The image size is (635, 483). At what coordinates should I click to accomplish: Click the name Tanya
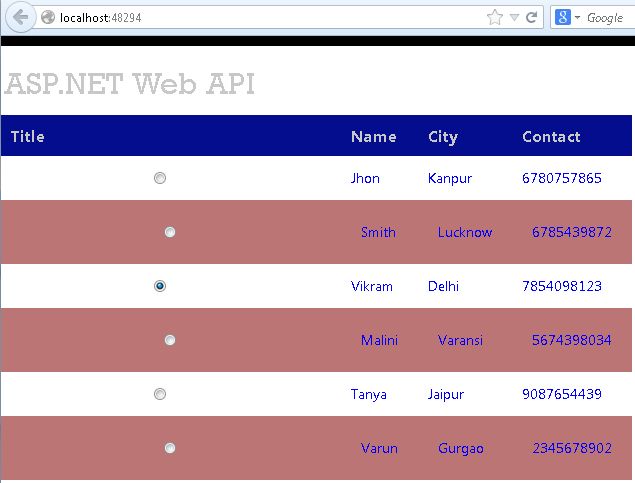click(x=368, y=394)
